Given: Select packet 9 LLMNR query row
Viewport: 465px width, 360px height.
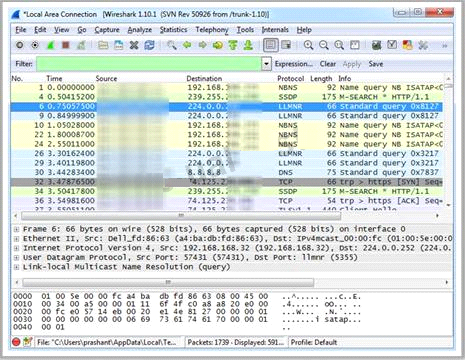Looking at the screenshot, I should [x=227, y=116].
